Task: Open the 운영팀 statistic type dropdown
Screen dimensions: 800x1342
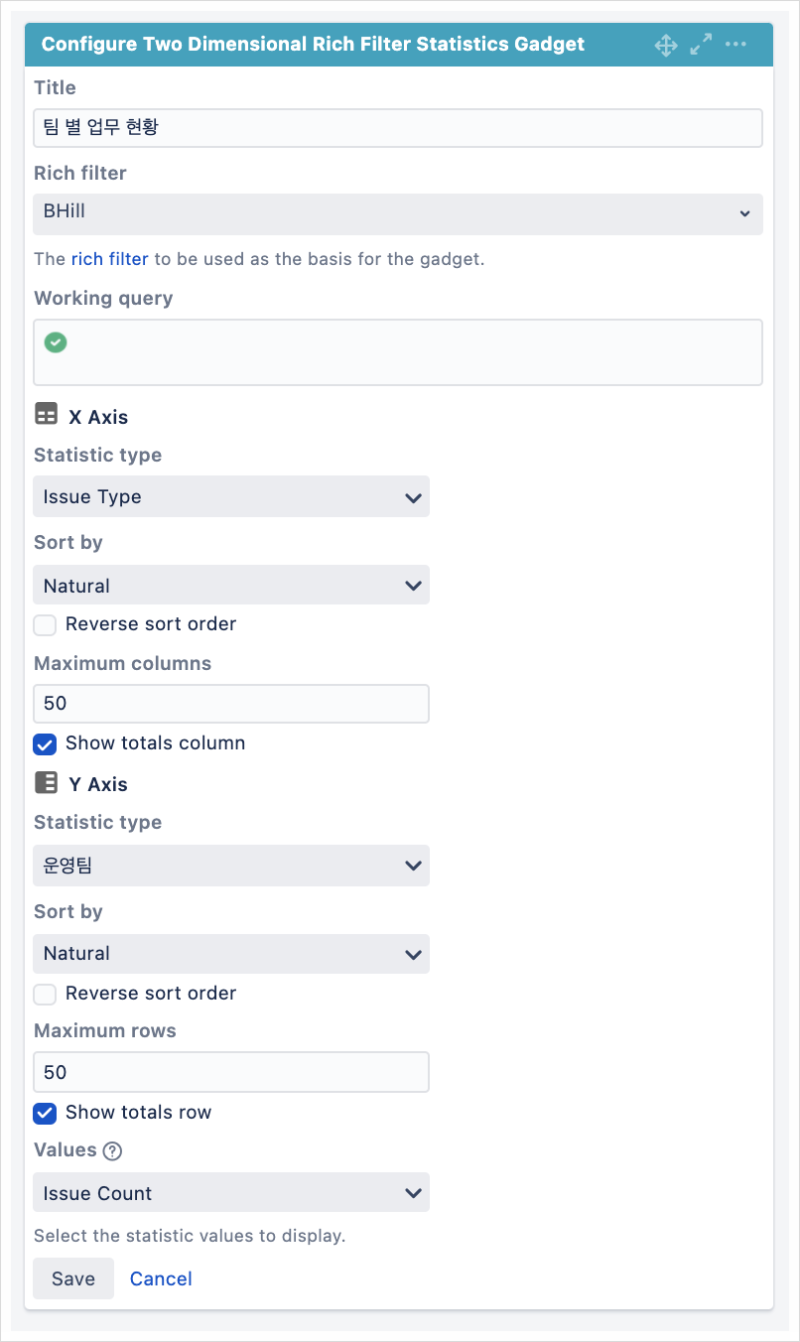Action: [x=231, y=865]
